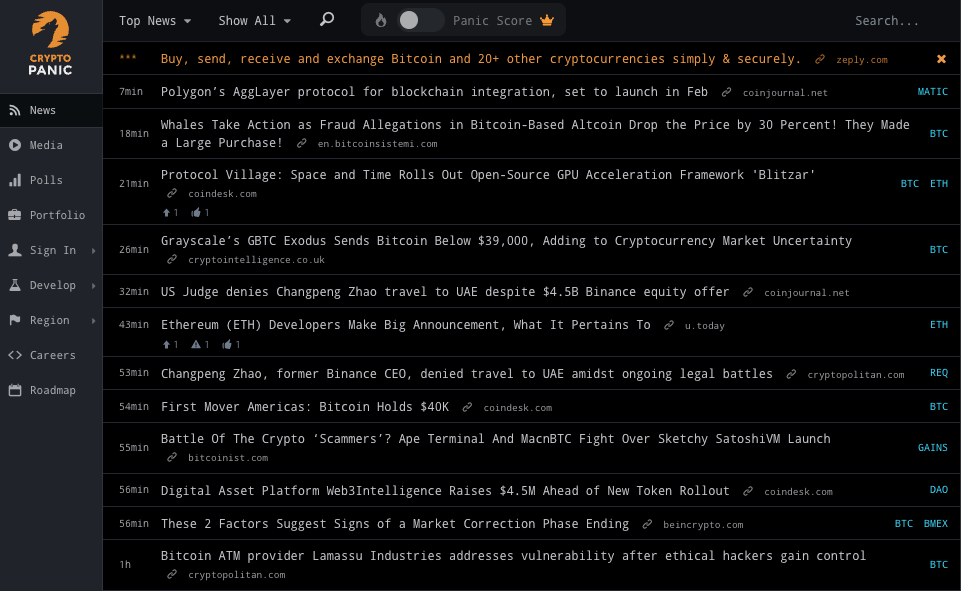
Task: Focus the Search input field
Action: click(x=887, y=21)
